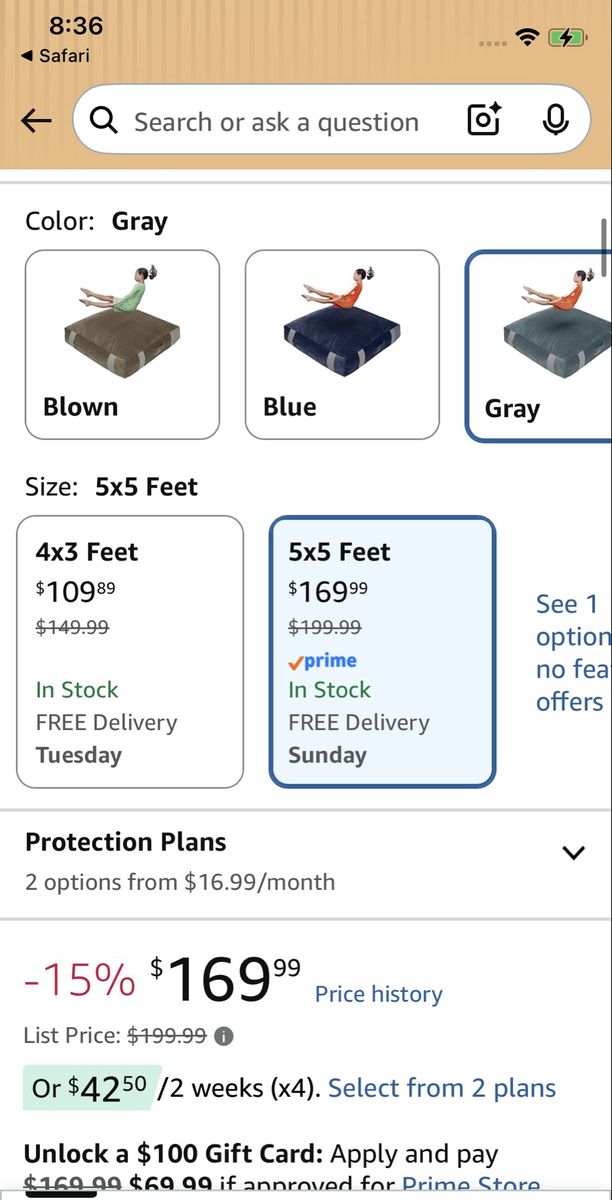Tap the back arrow icon
The width and height of the screenshot is (612, 1200).
coord(36,121)
